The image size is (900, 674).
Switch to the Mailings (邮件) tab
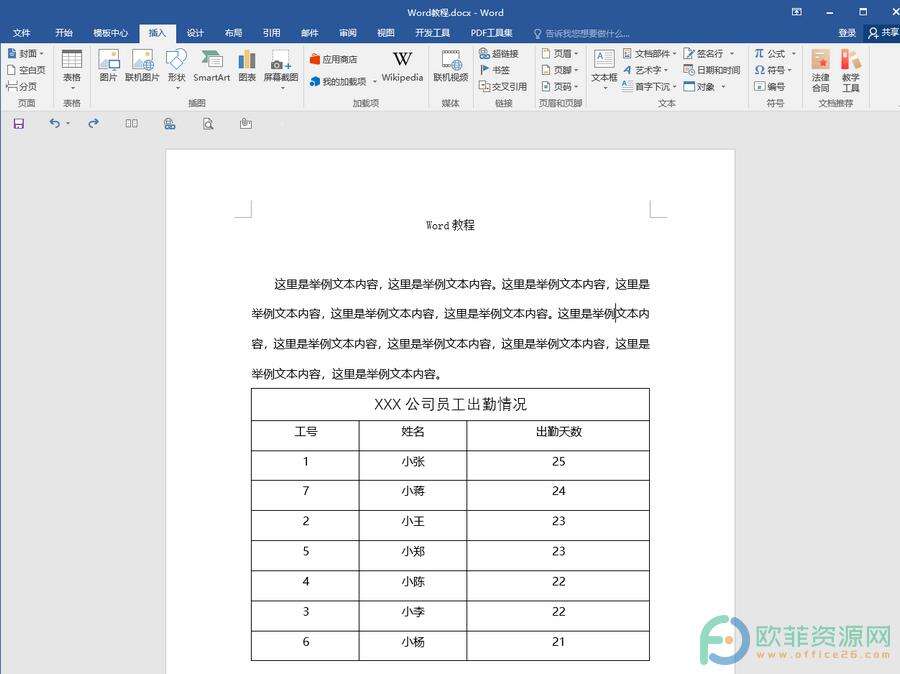[x=310, y=33]
